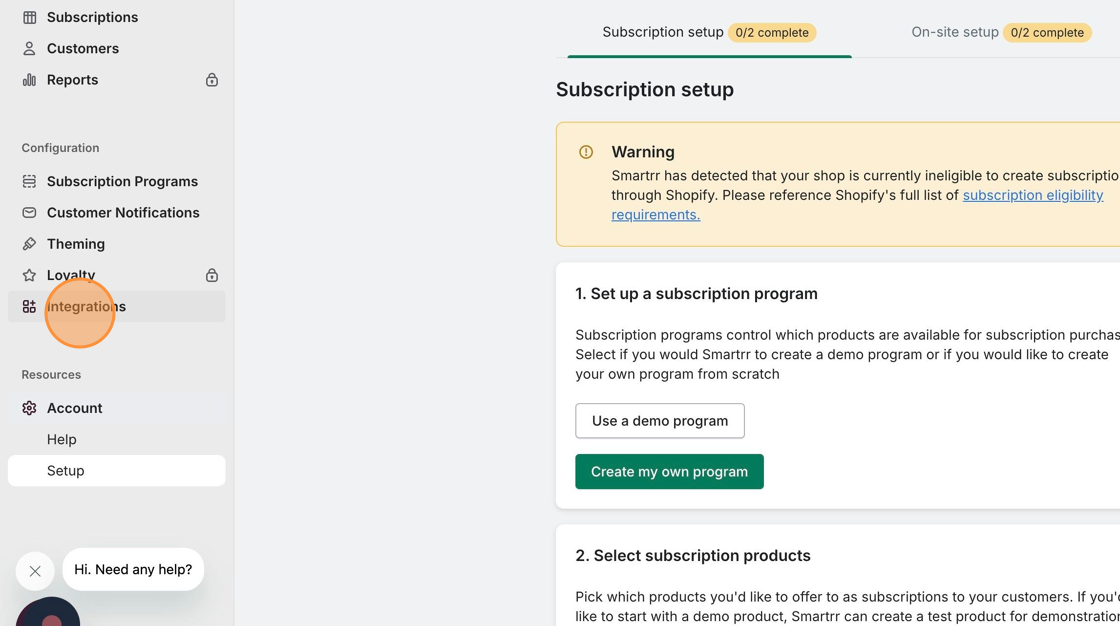The image size is (1120, 626).
Task: Click the Subscriptions table icon
Action: 29,17
